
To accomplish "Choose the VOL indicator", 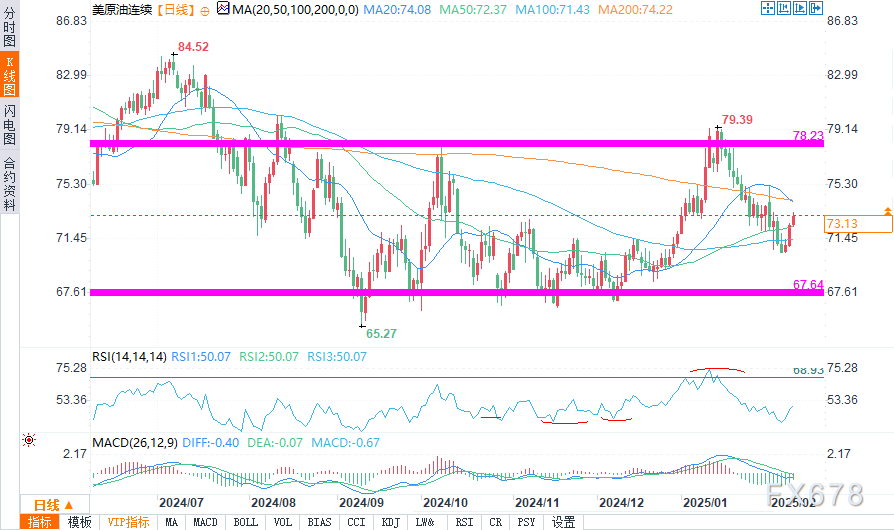I will click(x=284, y=522).
